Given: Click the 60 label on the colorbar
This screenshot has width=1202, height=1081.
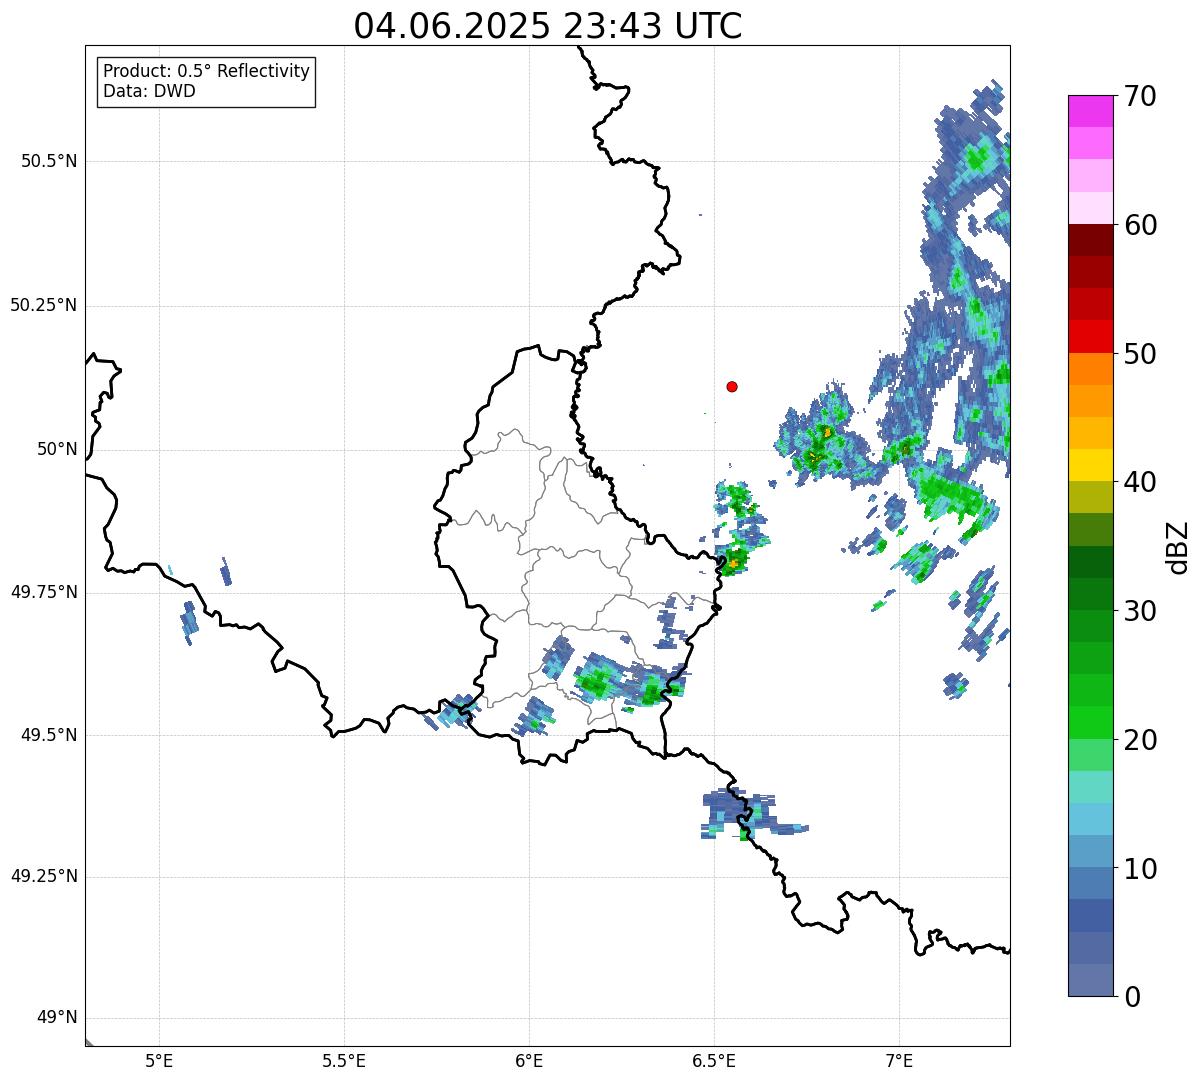Looking at the screenshot, I should click(x=1140, y=225).
